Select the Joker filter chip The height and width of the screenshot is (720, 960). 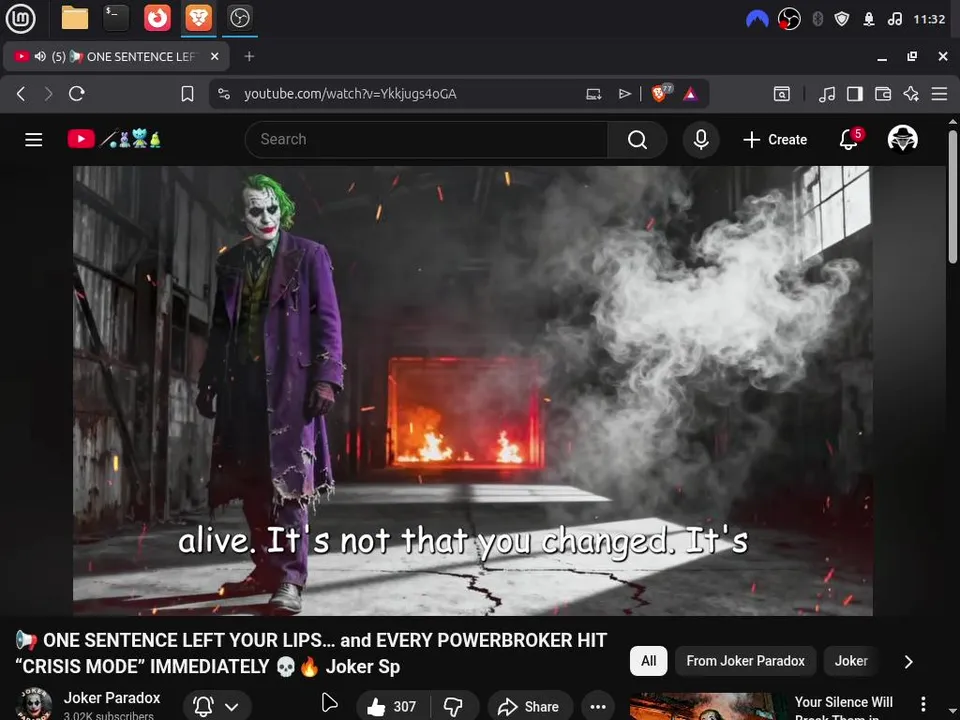[851, 661]
